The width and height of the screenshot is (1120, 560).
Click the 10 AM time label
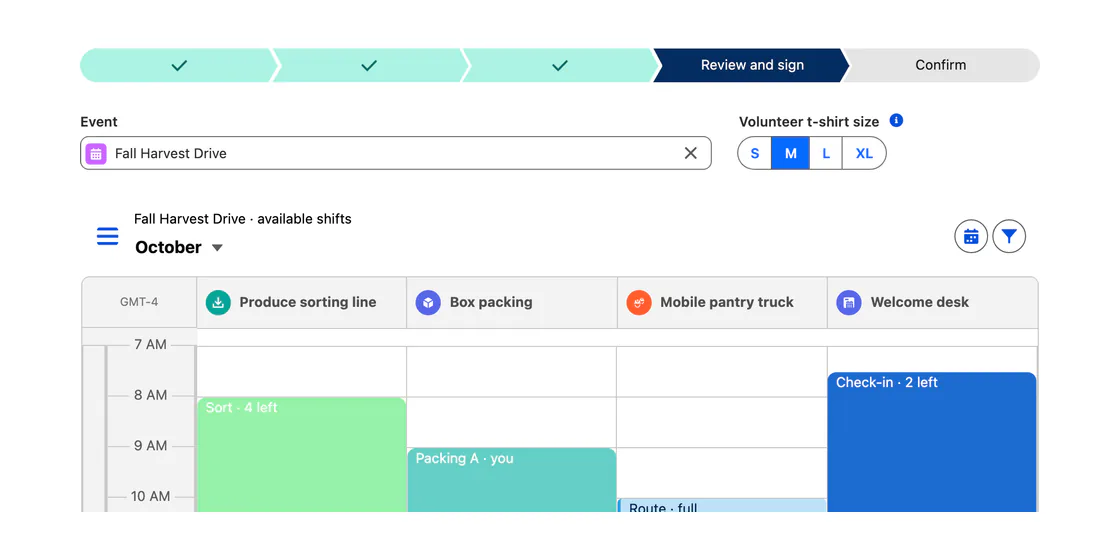tap(149, 496)
